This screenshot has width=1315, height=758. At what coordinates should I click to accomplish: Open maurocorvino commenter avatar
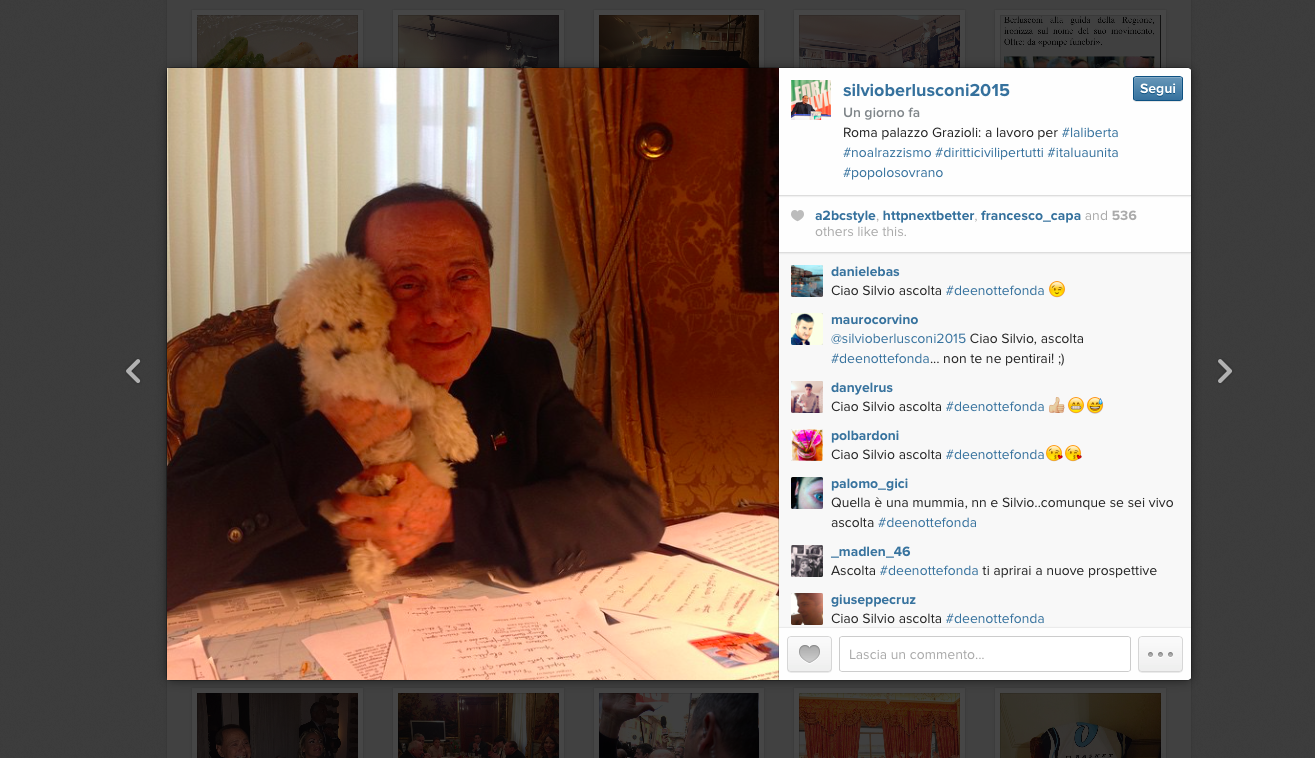pos(807,329)
